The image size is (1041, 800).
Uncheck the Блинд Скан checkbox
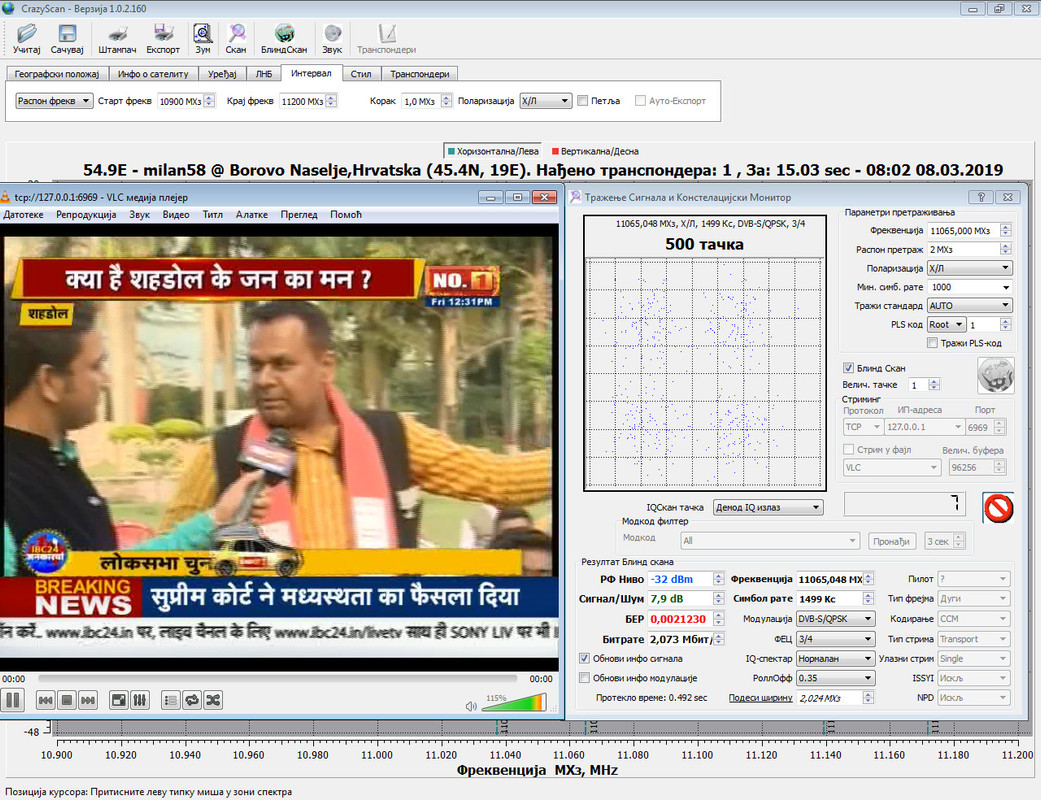848,368
